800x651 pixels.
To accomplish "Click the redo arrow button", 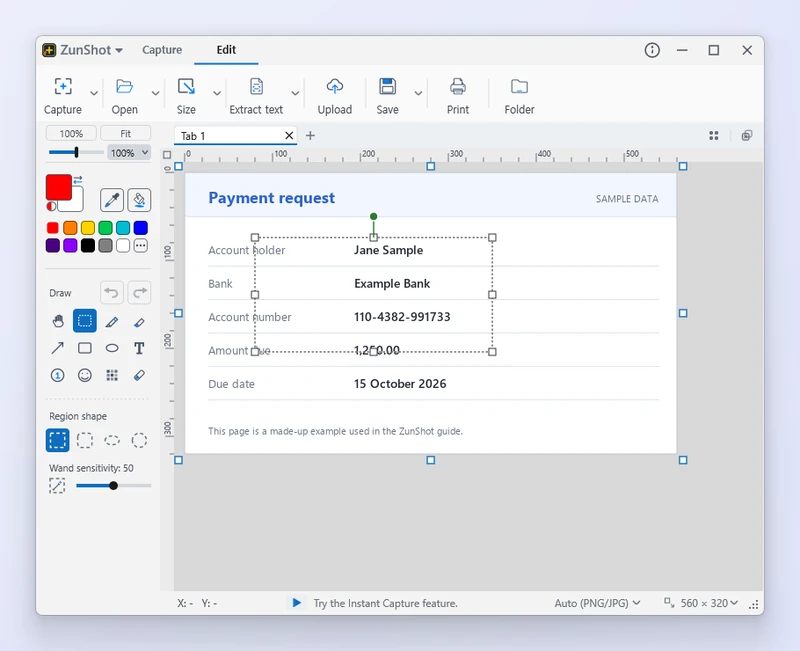I will 139,293.
